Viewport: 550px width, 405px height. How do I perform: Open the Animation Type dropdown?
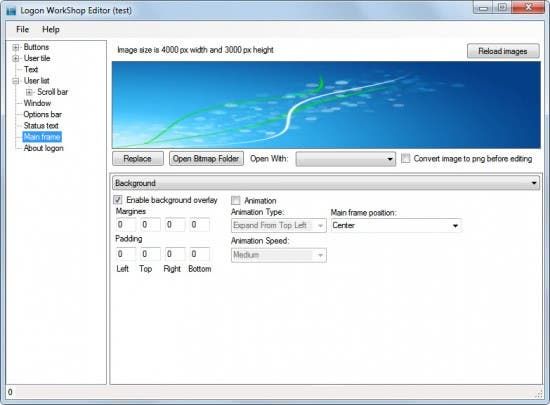[x=279, y=225]
